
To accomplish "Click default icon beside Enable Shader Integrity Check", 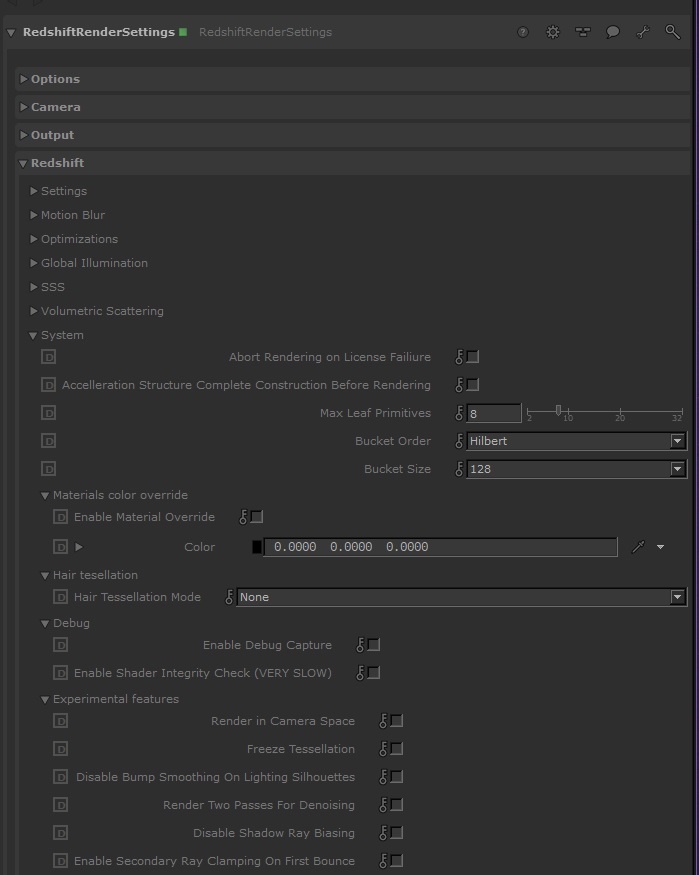I will click(60, 673).
